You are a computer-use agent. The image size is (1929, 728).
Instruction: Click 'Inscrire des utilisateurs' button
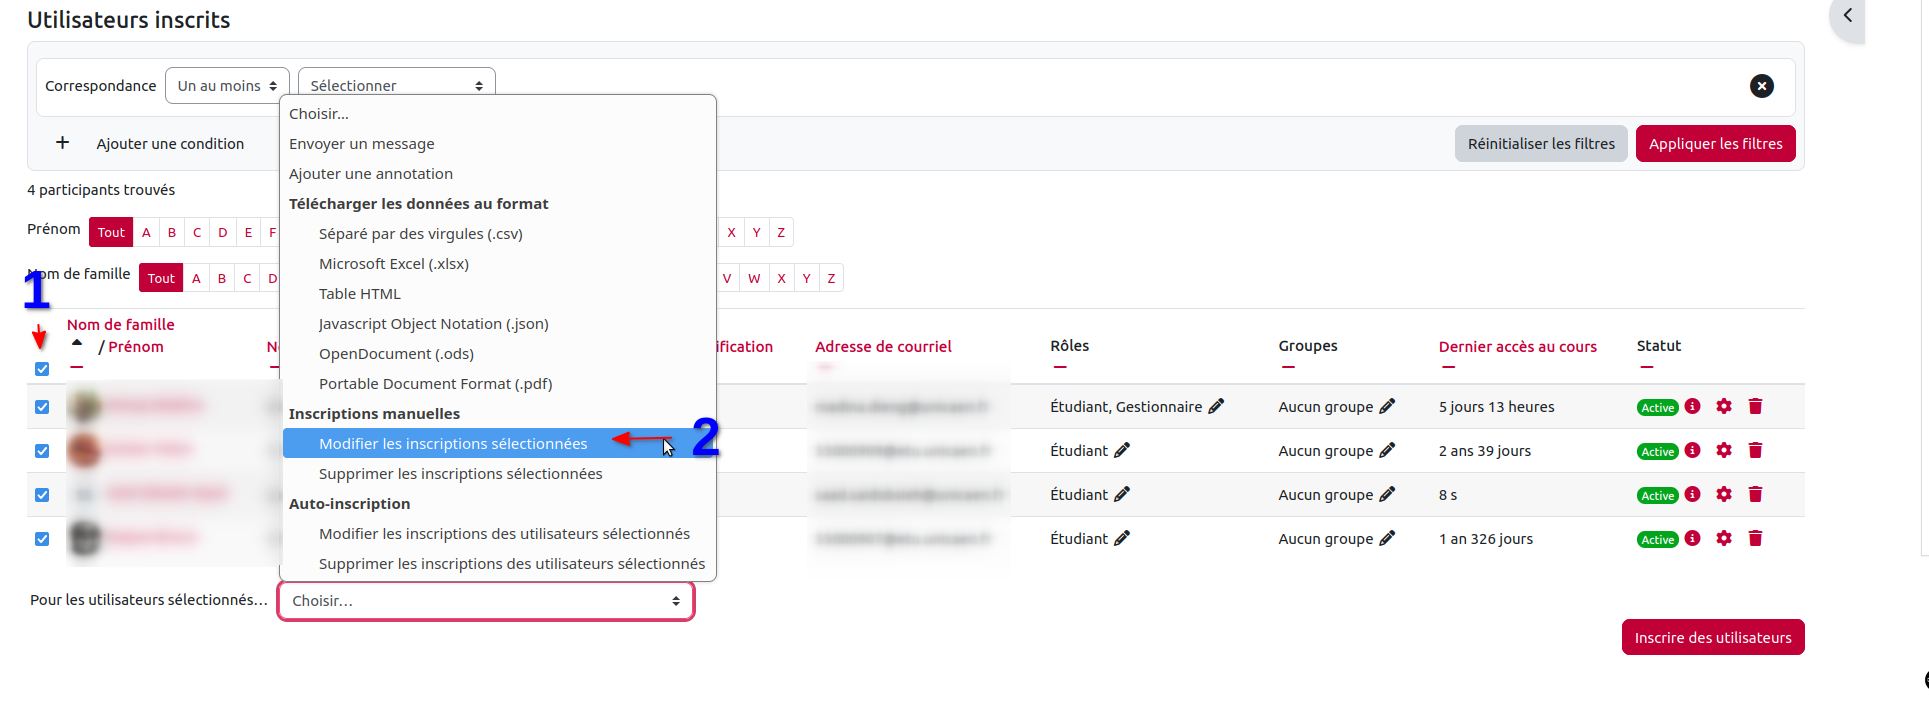(1712, 638)
